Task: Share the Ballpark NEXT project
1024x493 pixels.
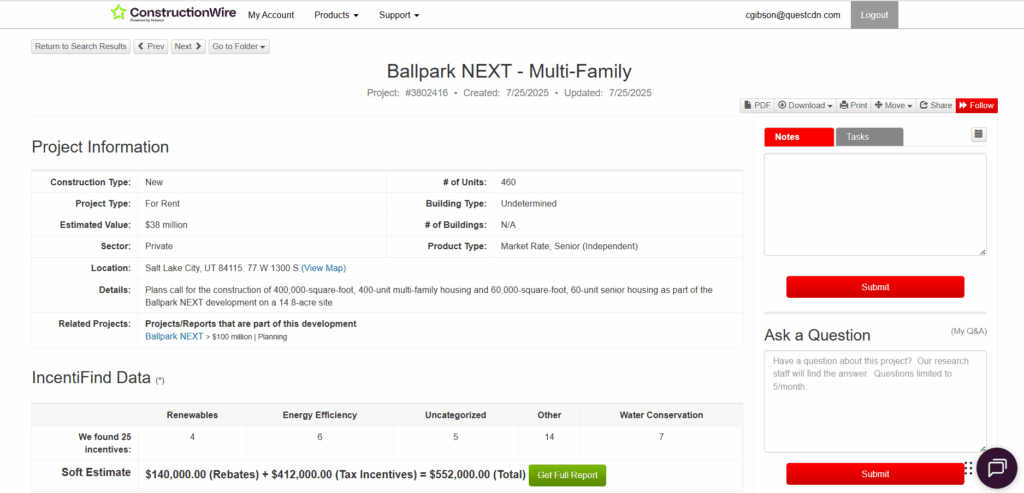Action: 935,105
